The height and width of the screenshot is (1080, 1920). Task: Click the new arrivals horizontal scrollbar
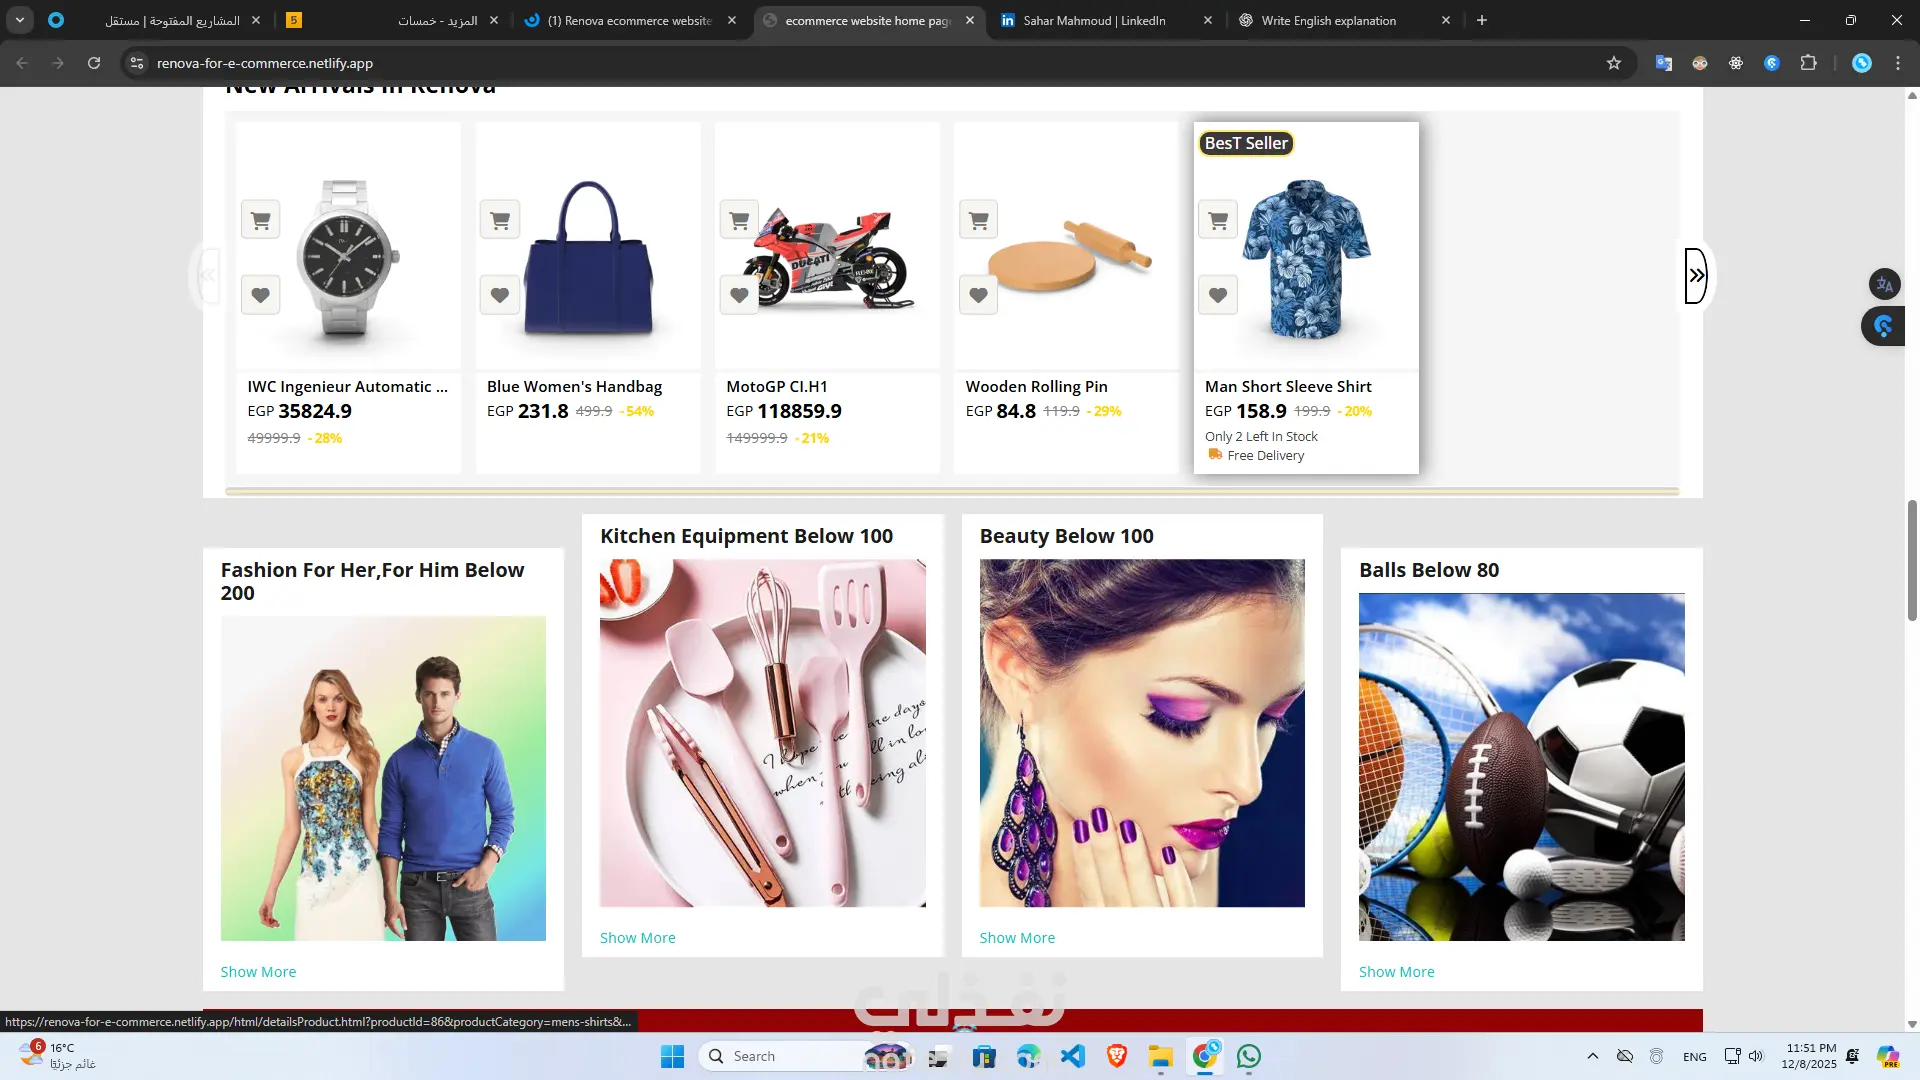point(951,491)
